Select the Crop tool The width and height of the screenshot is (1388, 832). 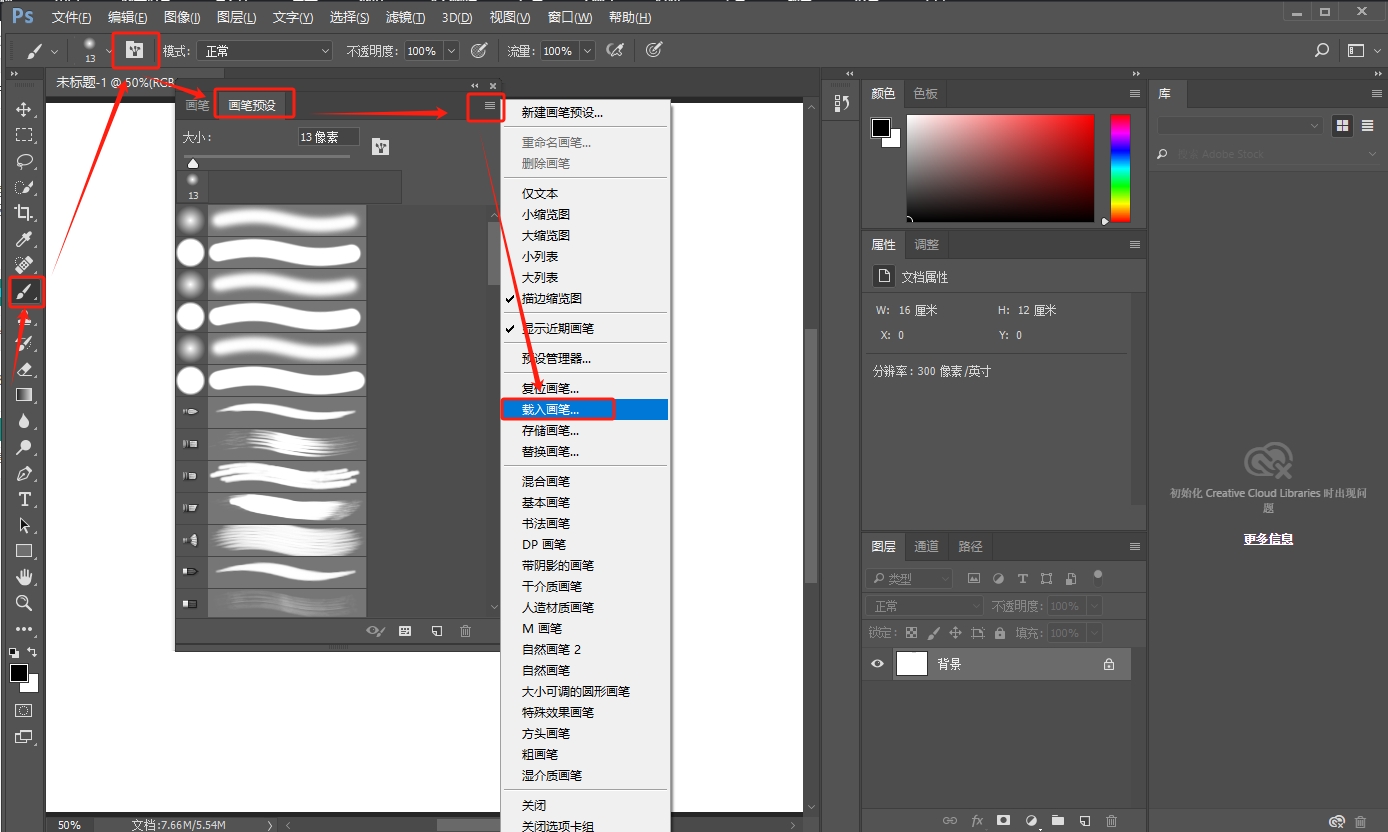coord(25,213)
